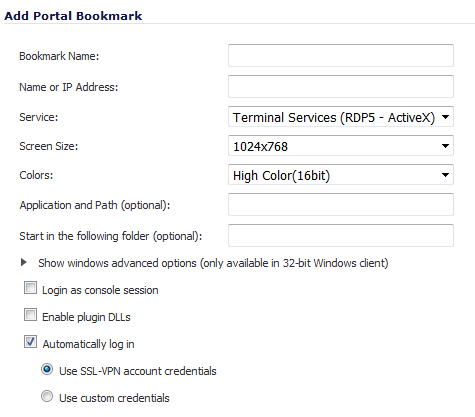475x417 pixels.
Task: Check Enable plugin DLLs box
Action: (30, 315)
